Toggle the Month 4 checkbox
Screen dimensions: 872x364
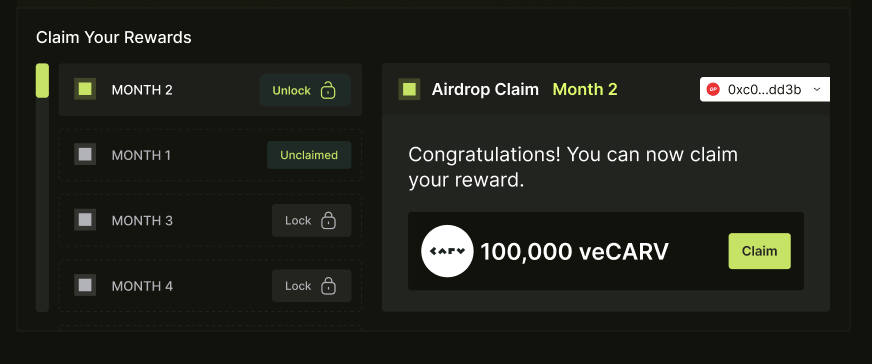pos(85,286)
